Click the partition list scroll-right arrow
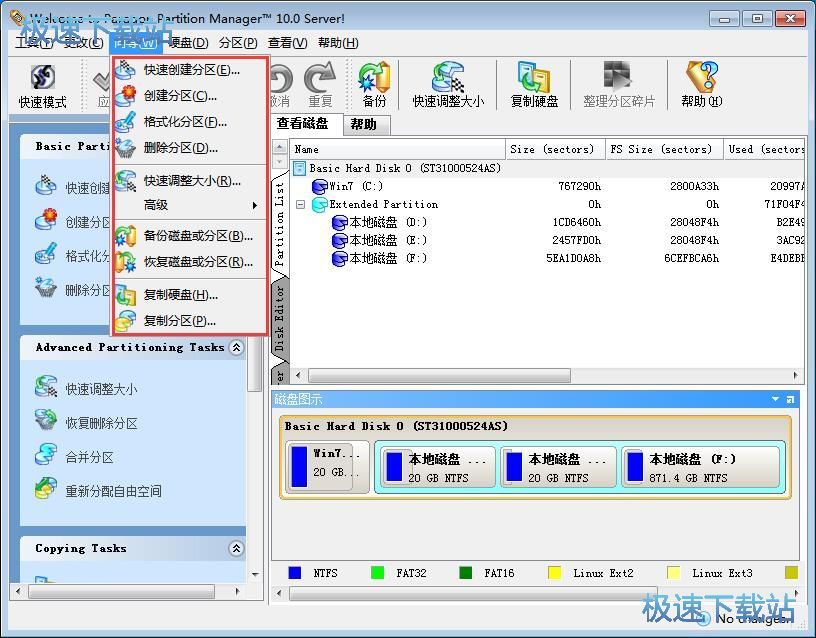The width and height of the screenshot is (816, 638). click(796, 375)
